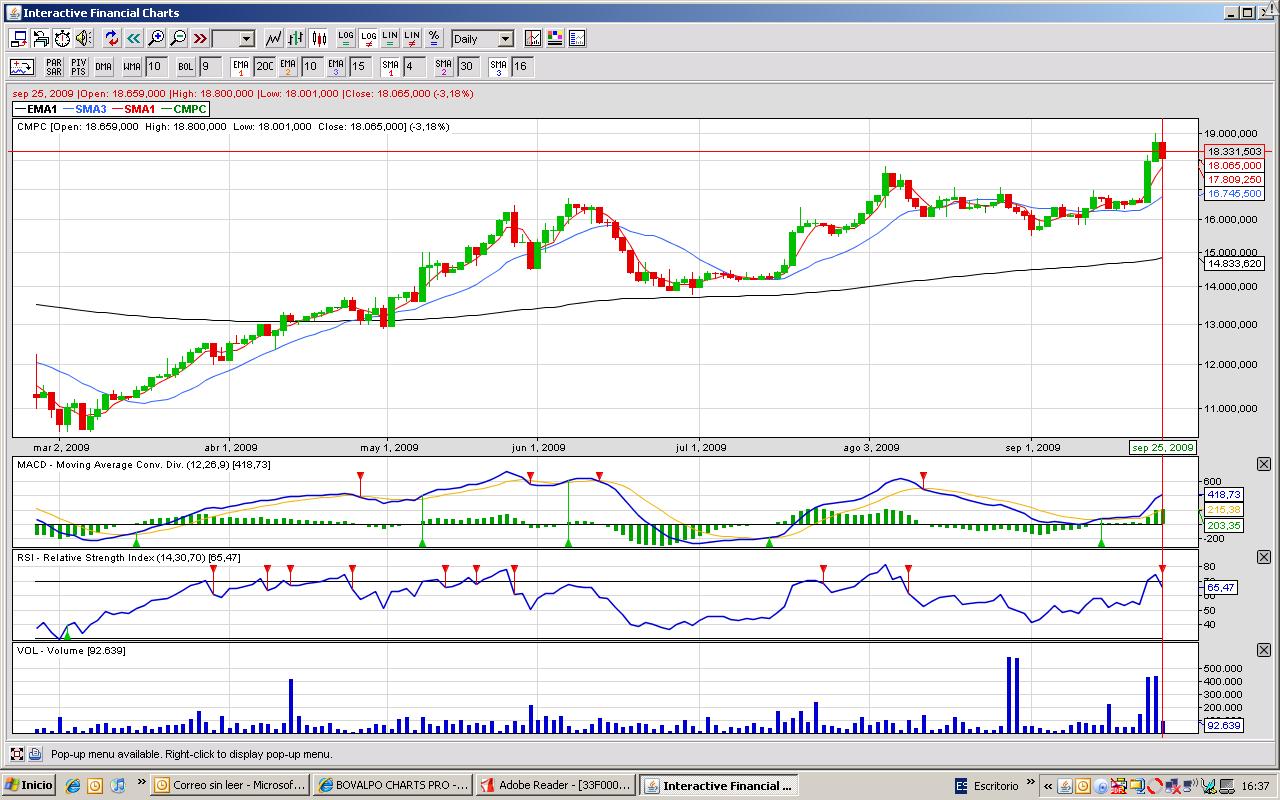The height and width of the screenshot is (800, 1280).
Task: Click the chart studies icon after Daily
Action: 532,39
